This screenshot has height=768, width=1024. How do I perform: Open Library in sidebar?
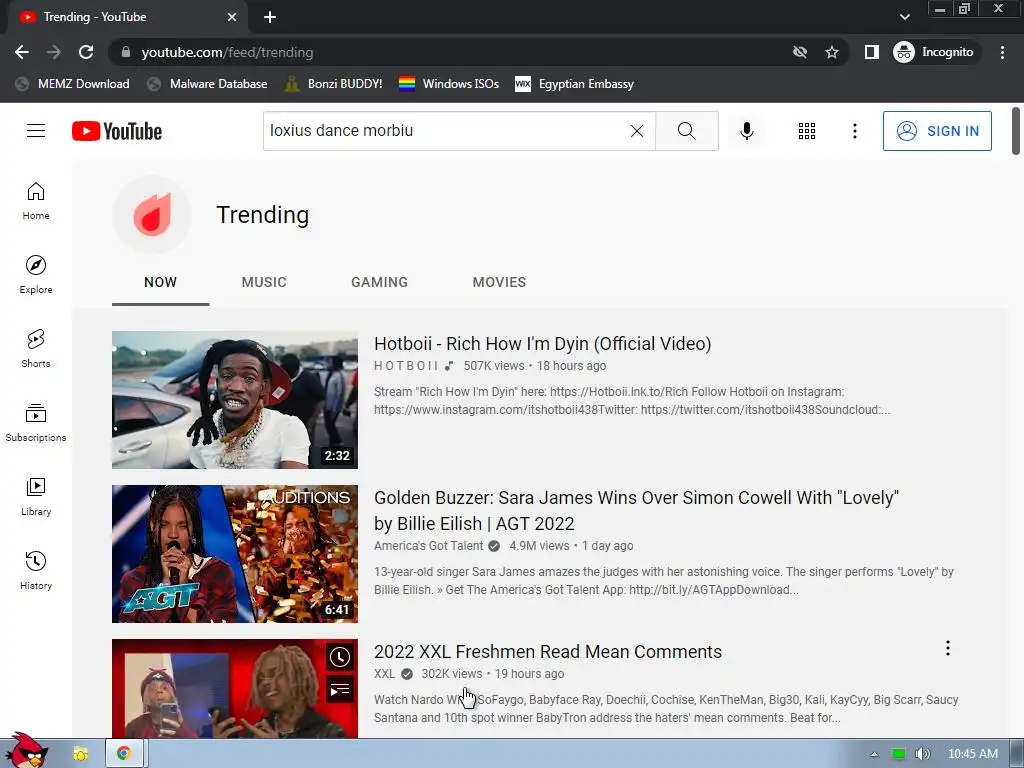click(x=36, y=497)
